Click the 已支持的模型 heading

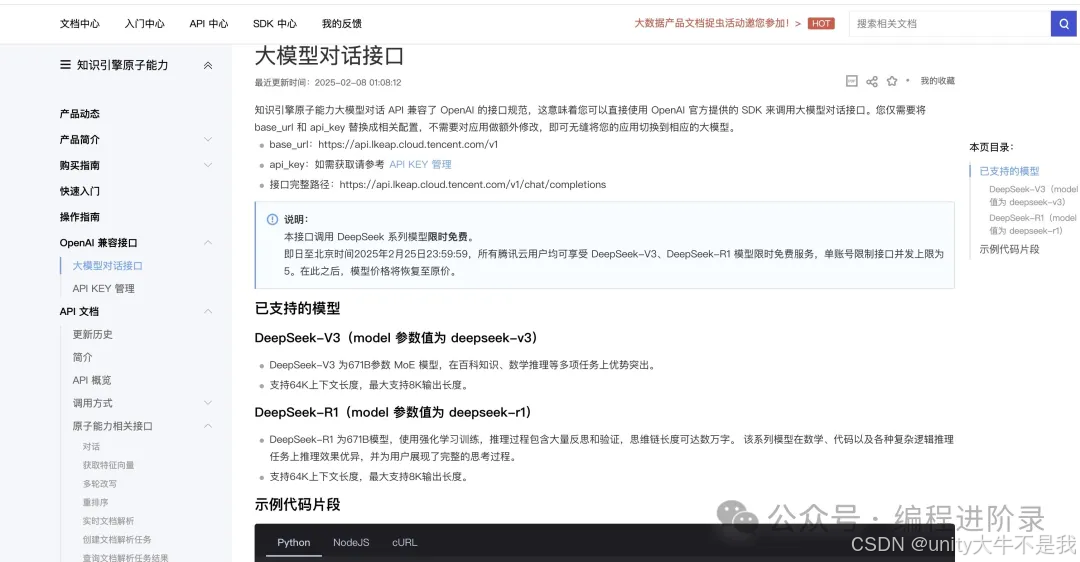[298, 309]
